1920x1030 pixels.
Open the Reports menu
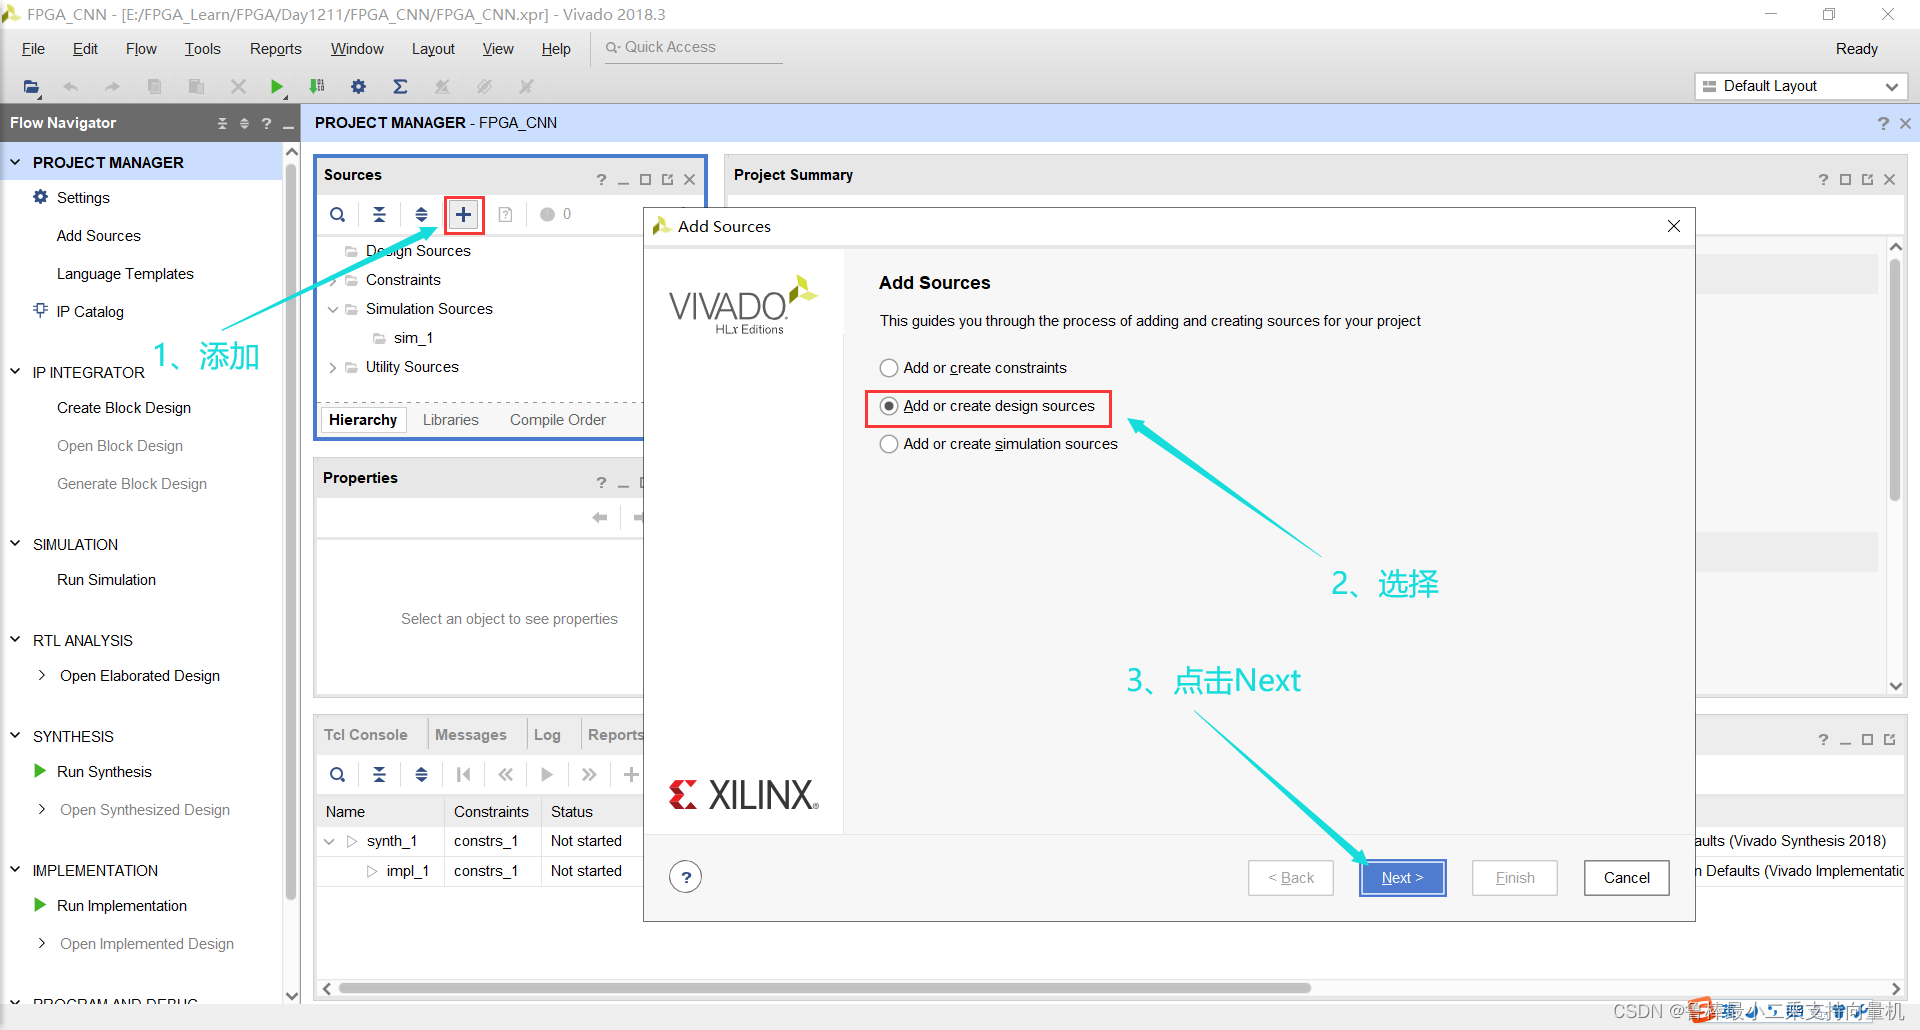point(276,49)
